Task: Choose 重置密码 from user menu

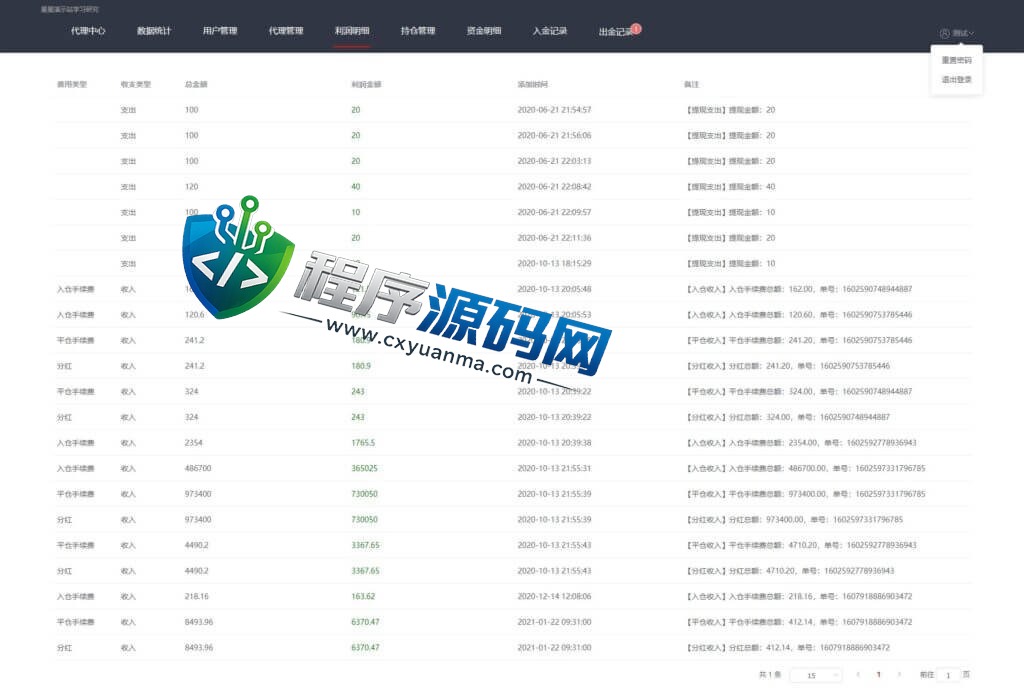Action: (x=956, y=60)
